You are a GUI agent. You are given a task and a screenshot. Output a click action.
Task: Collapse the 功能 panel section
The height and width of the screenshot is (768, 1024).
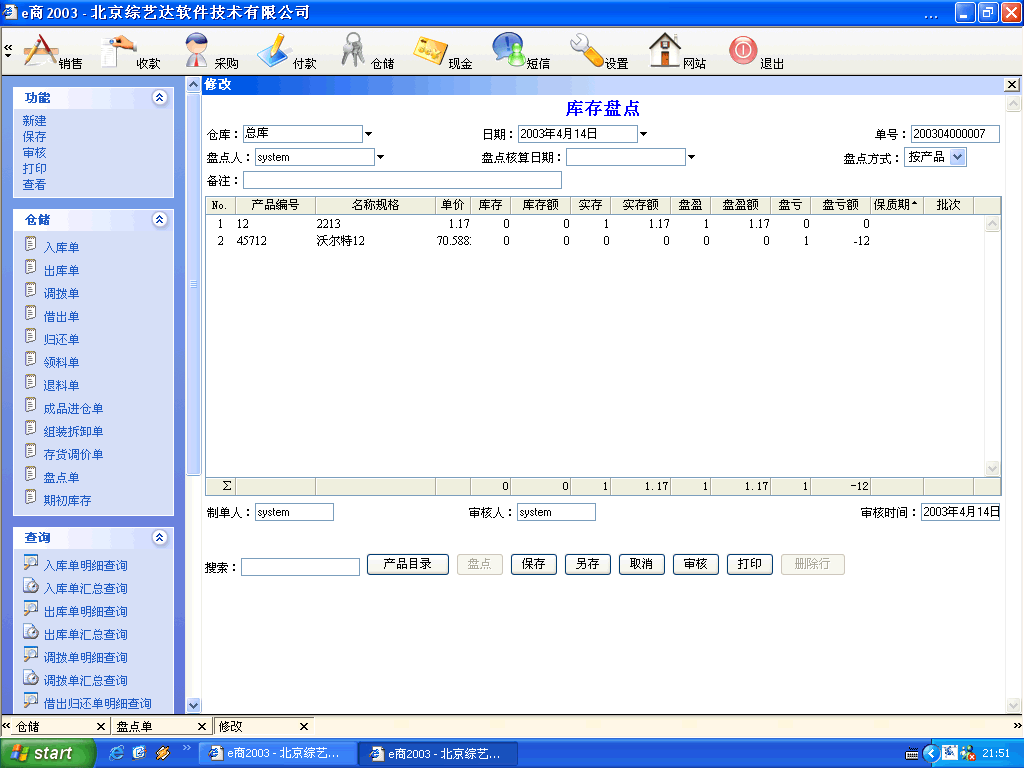coord(159,98)
